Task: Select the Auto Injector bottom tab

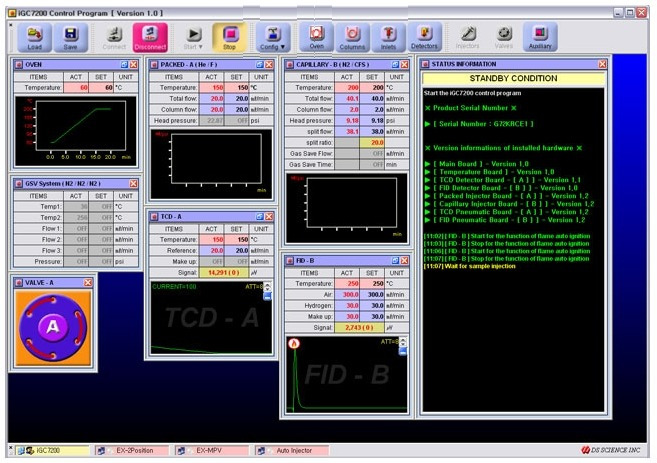Action: click(292, 450)
